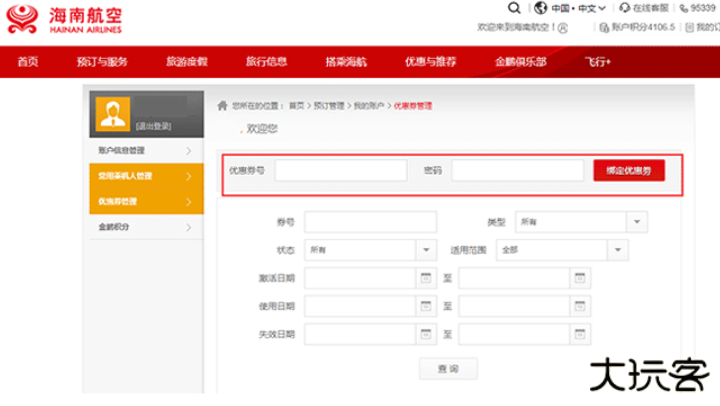Click the red 绑定优惠券 button
This screenshot has width=720, height=406.
click(628, 171)
